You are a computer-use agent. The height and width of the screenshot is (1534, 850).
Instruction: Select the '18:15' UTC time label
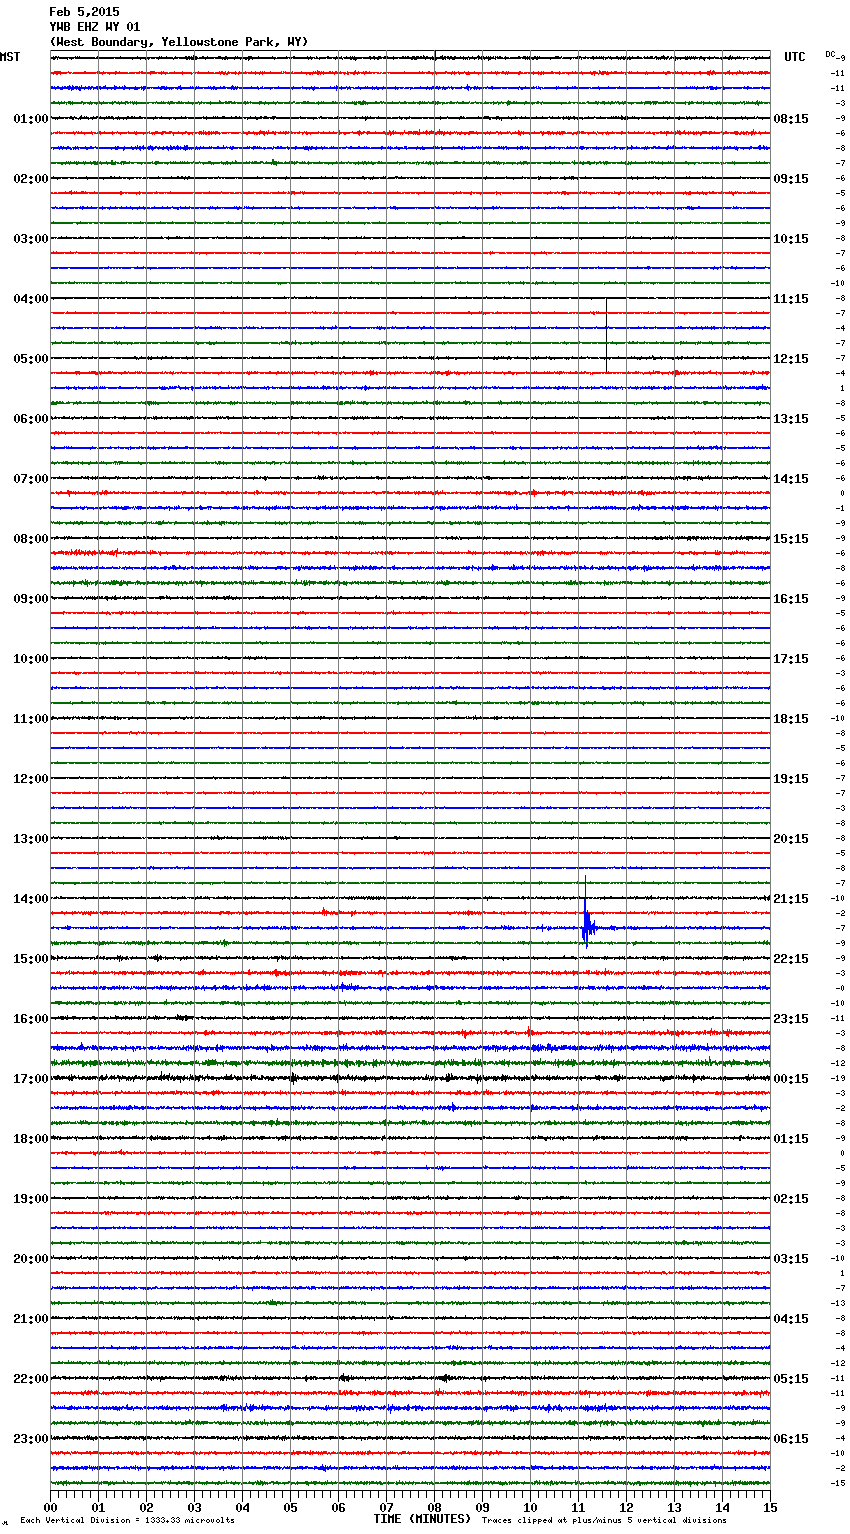tap(791, 719)
